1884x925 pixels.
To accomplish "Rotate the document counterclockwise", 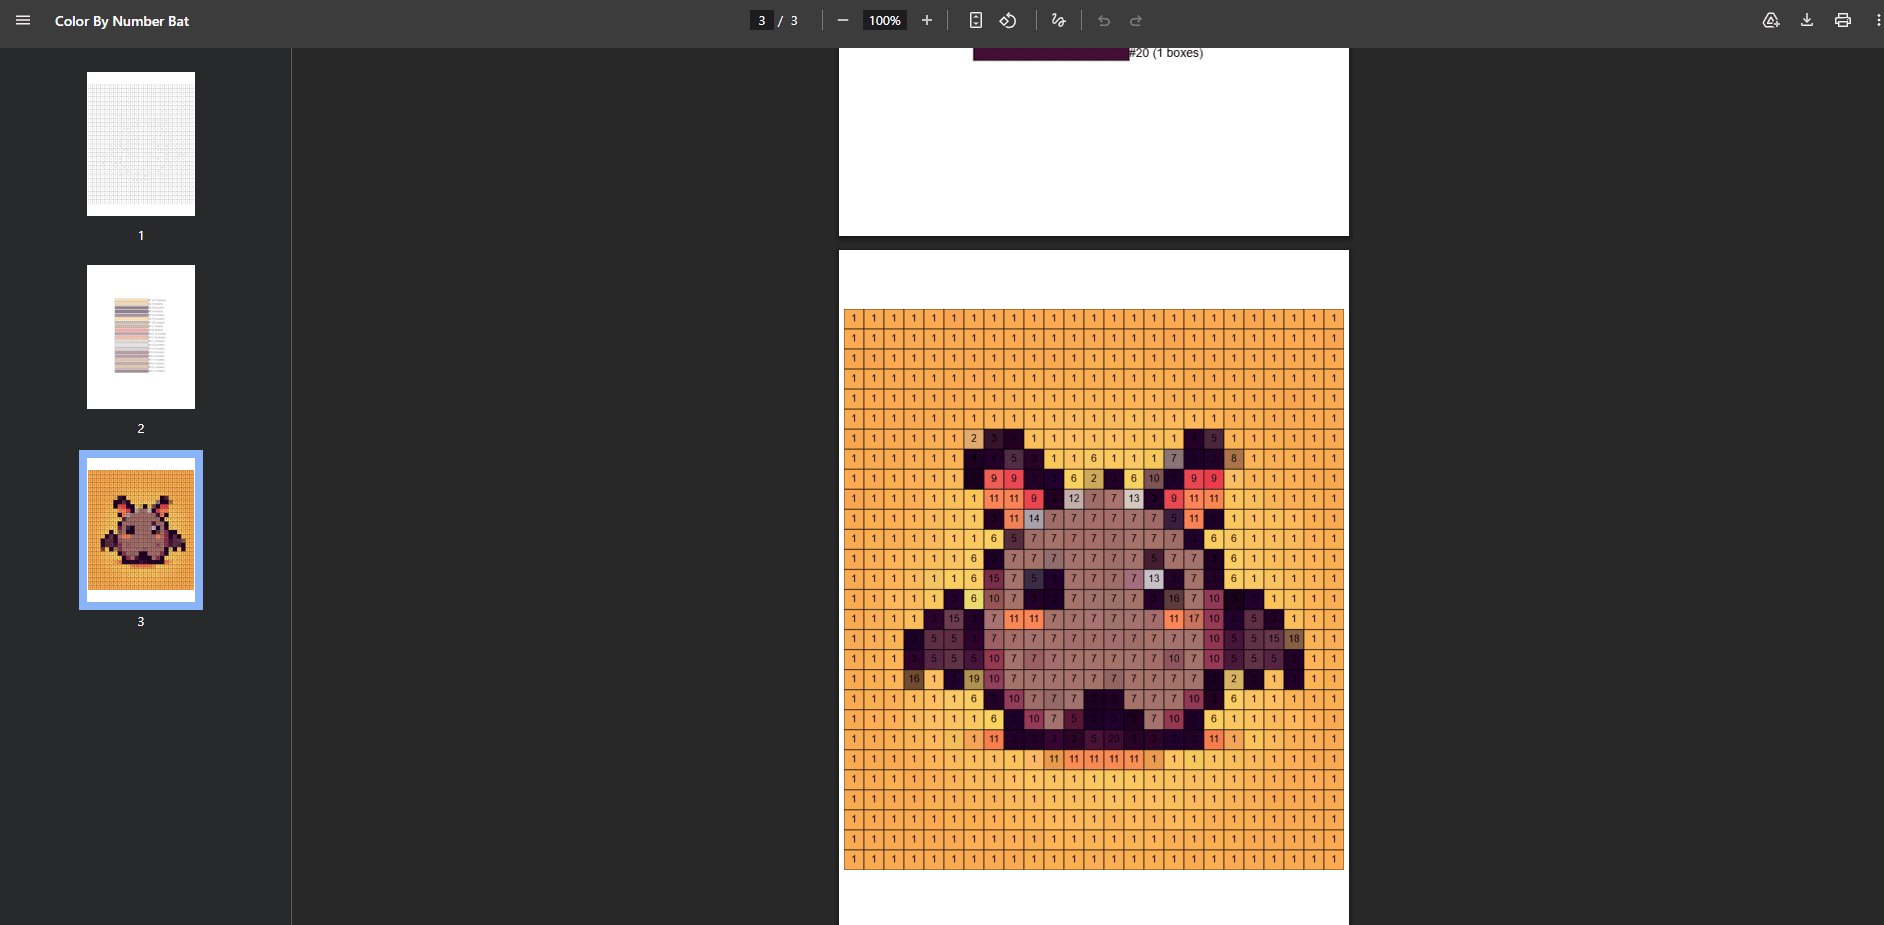I will point(1008,20).
